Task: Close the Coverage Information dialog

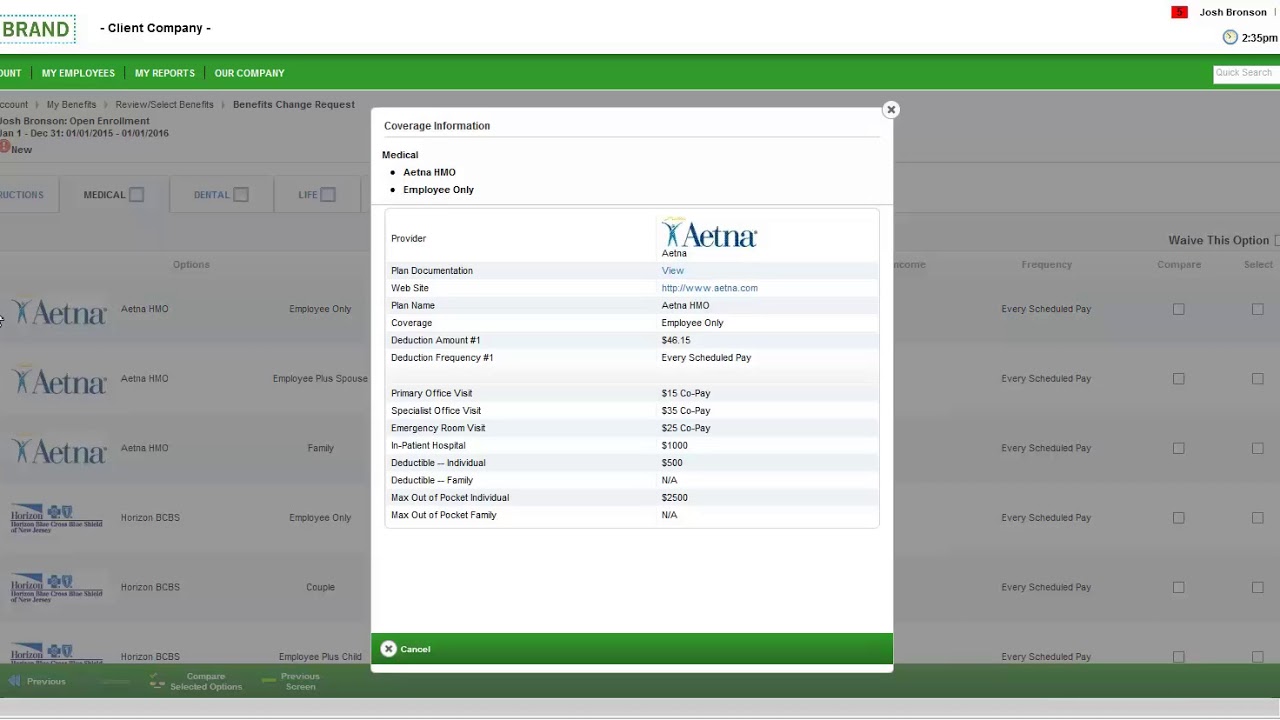Action: click(x=891, y=110)
